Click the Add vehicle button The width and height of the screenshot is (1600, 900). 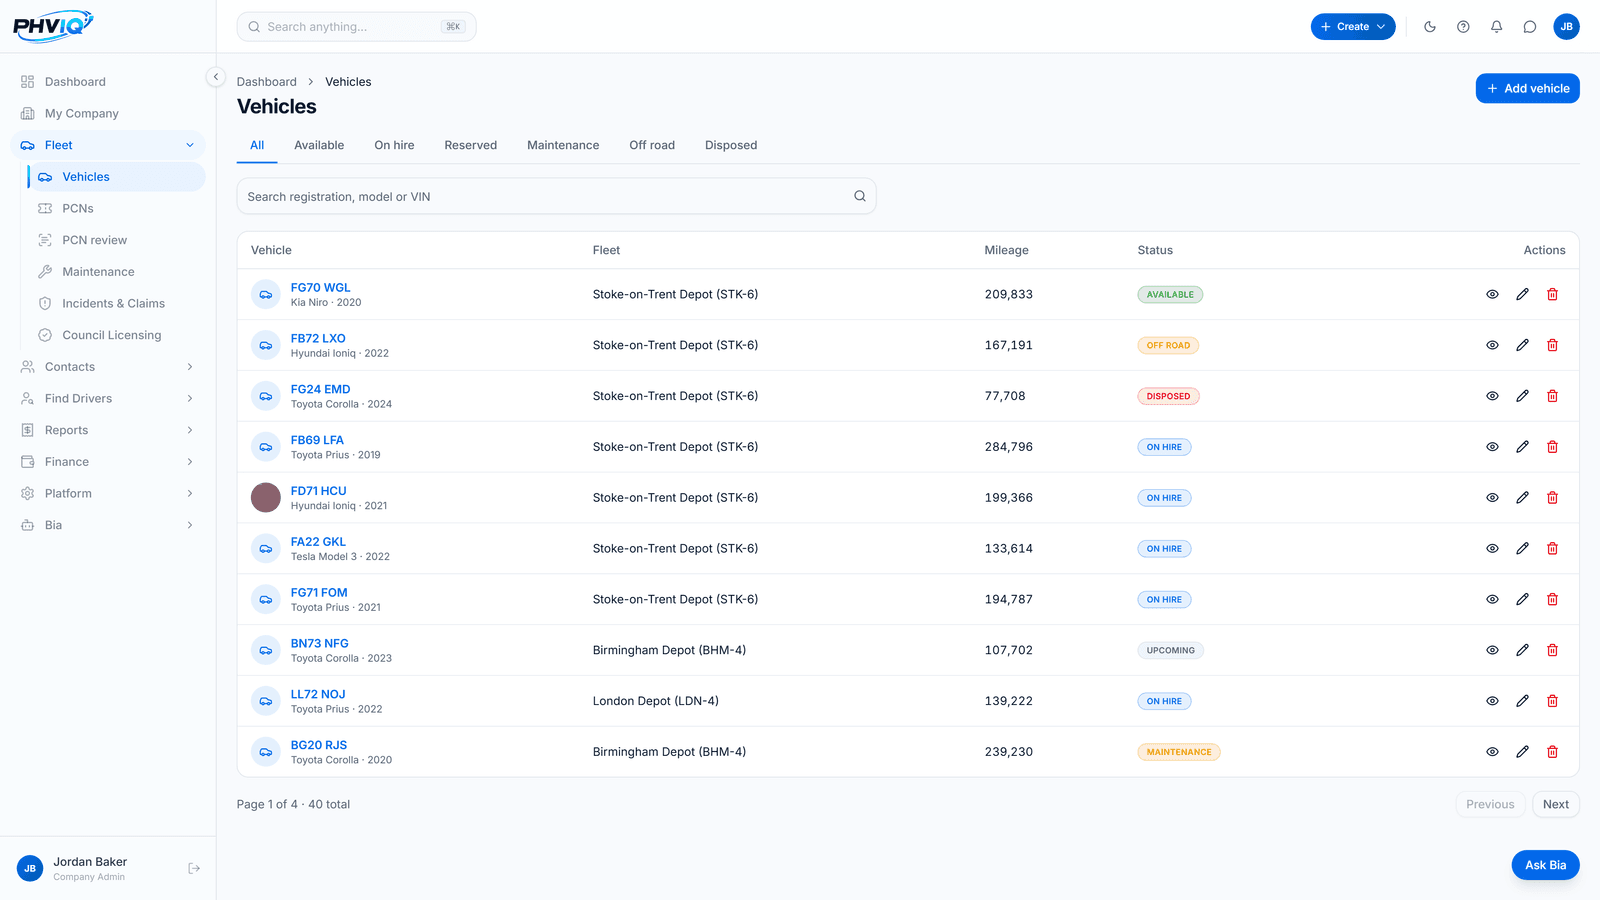tap(1528, 88)
